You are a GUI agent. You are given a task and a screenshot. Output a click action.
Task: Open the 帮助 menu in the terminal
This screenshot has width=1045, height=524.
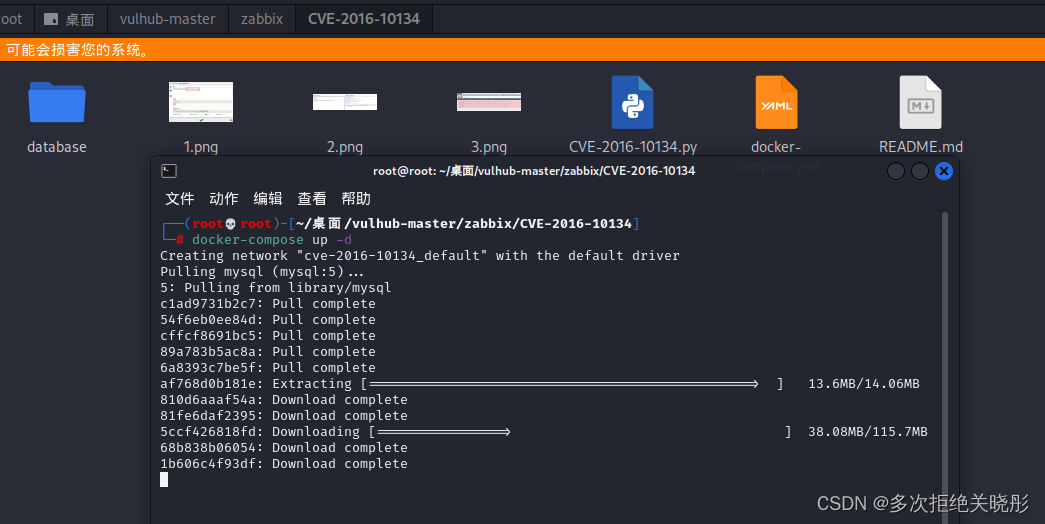tap(356, 198)
